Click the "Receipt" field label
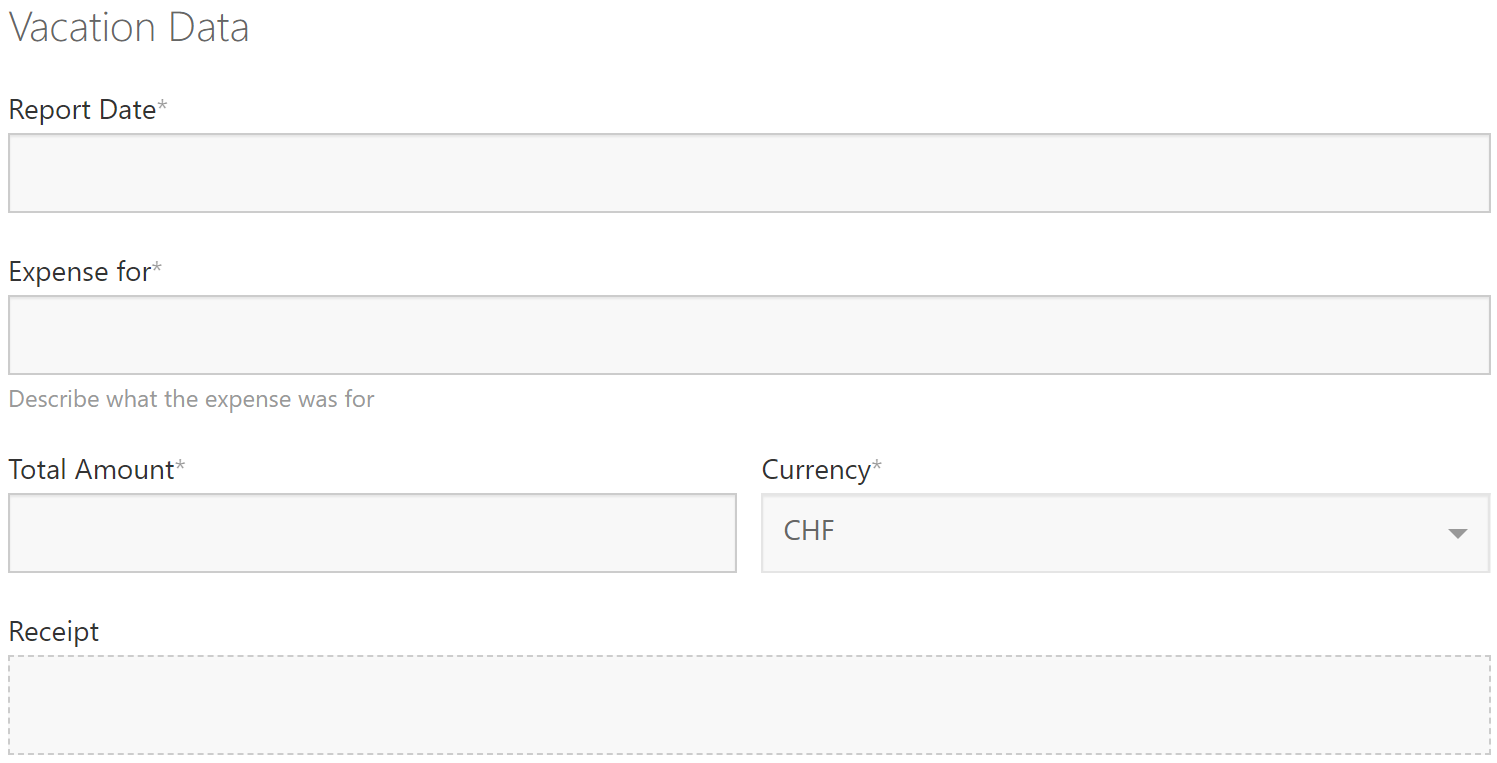The image size is (1497, 763). (x=54, y=632)
